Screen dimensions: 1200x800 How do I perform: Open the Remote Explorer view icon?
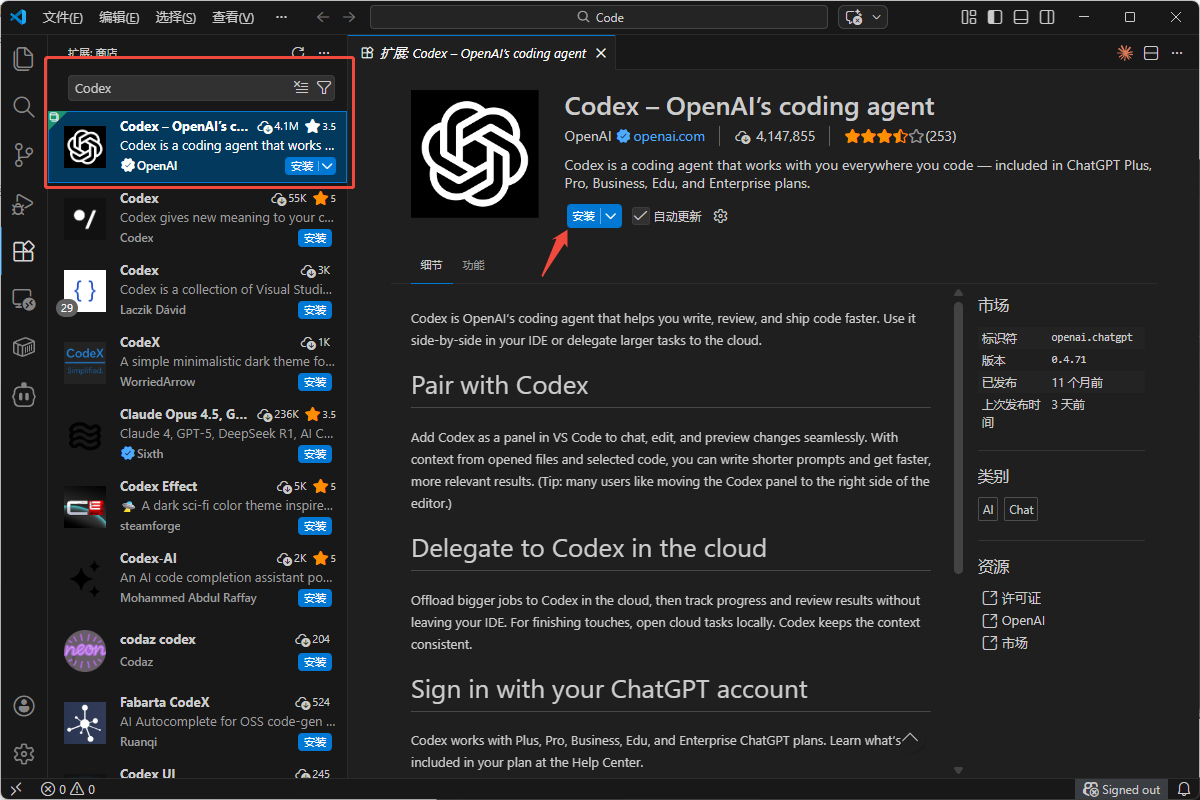coord(24,299)
